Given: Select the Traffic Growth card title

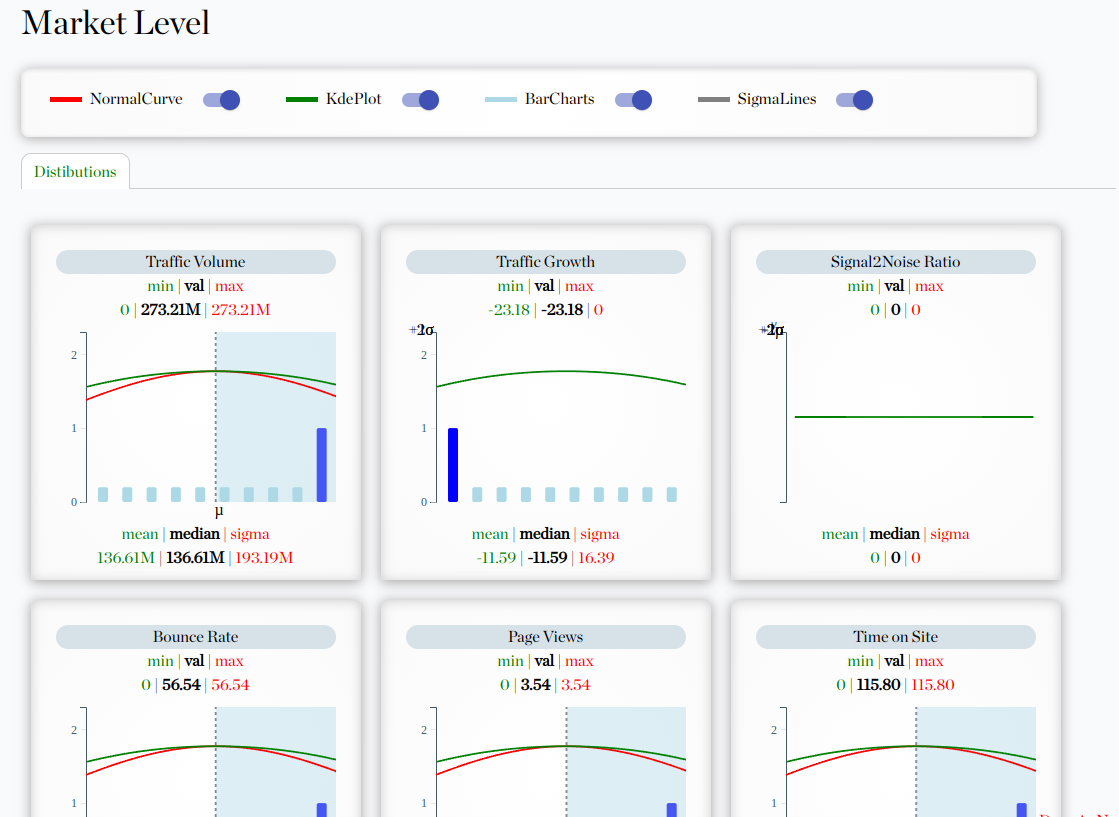Looking at the screenshot, I should tap(545, 262).
